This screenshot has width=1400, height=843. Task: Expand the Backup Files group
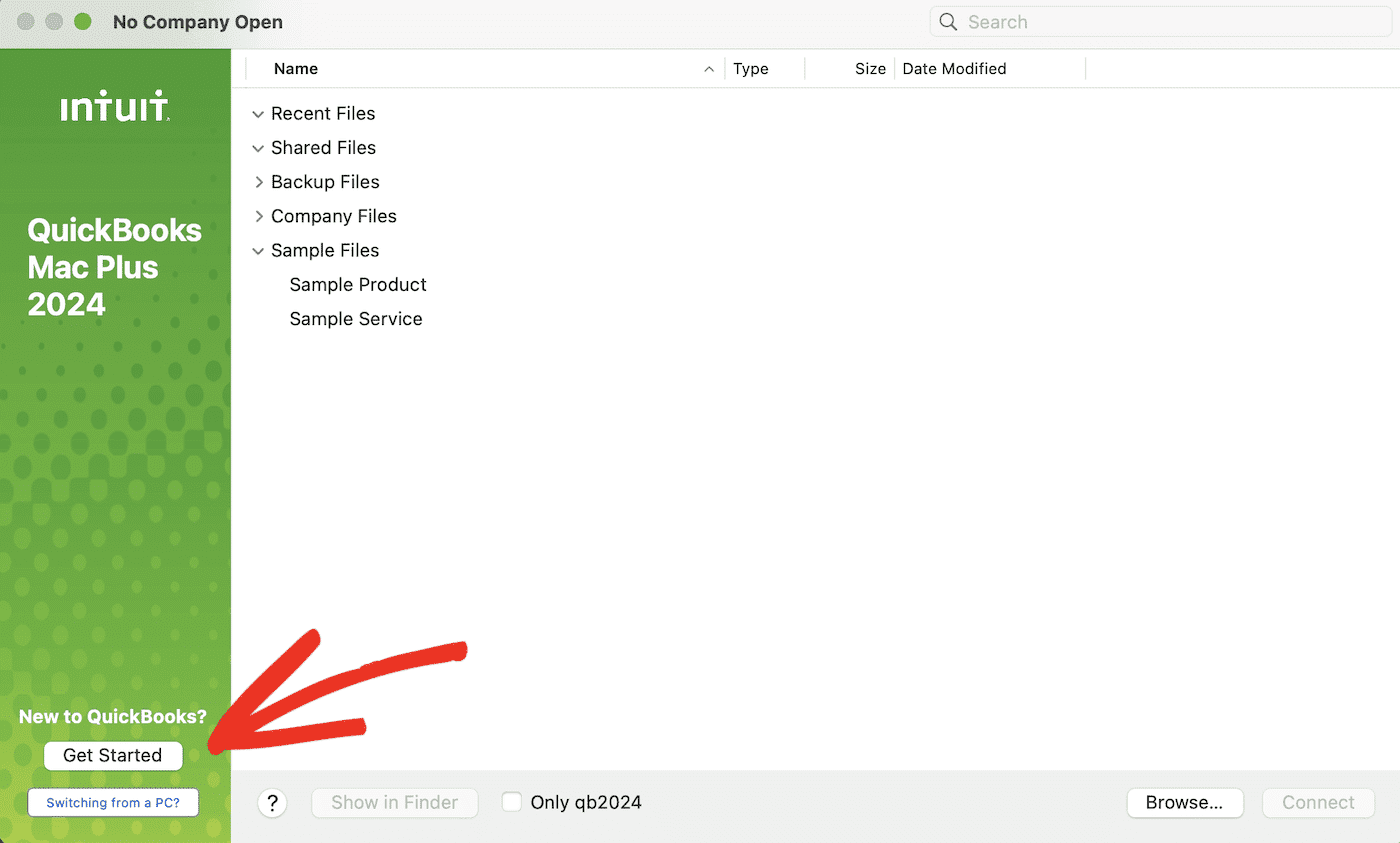258,182
